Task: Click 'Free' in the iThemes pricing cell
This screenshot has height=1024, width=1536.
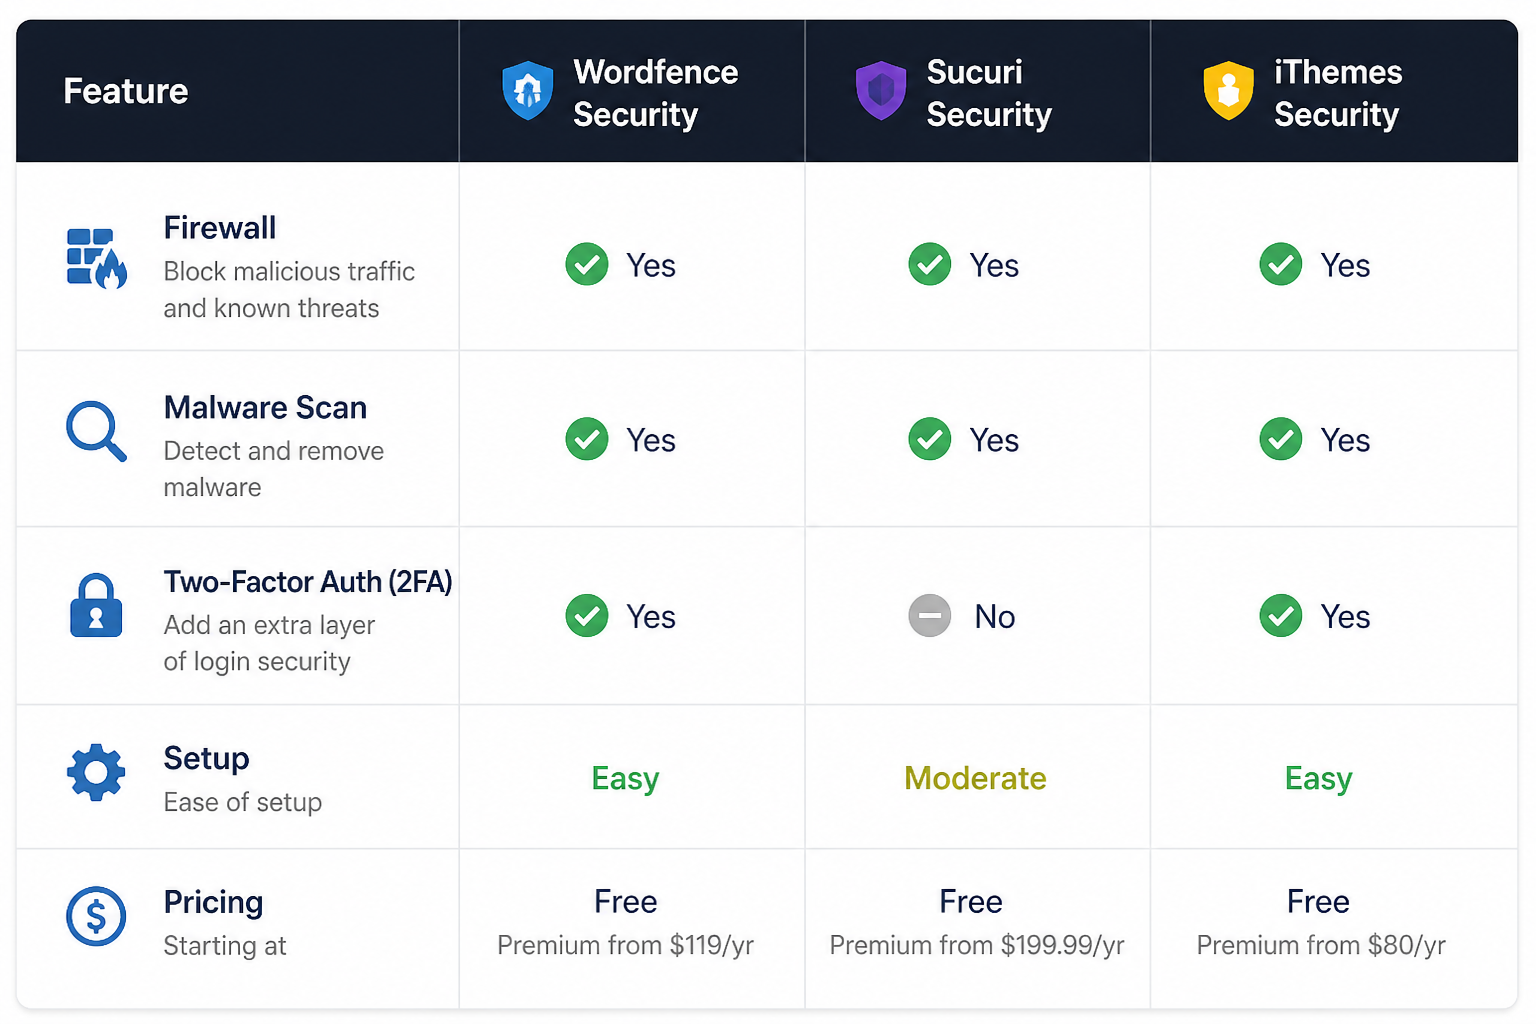Action: pos(1318,902)
